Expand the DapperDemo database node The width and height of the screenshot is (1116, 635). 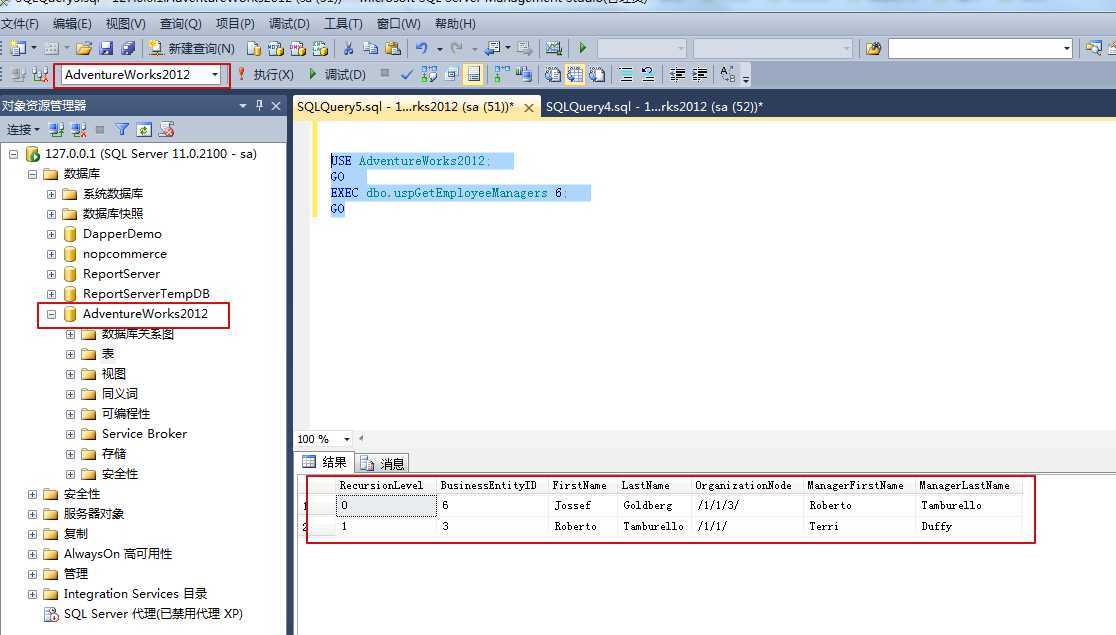[x=51, y=234]
